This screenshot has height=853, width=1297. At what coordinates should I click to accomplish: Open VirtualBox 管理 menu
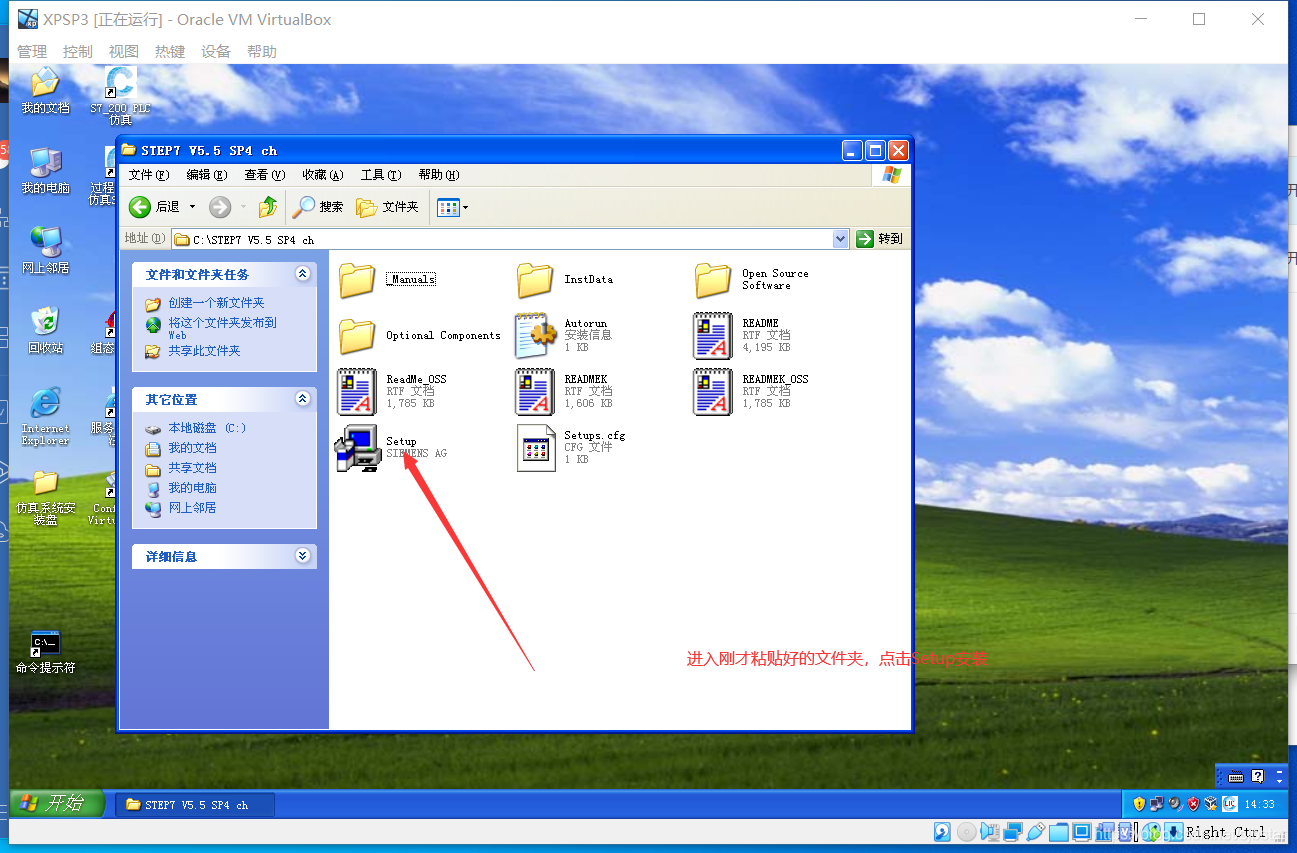[x=32, y=51]
